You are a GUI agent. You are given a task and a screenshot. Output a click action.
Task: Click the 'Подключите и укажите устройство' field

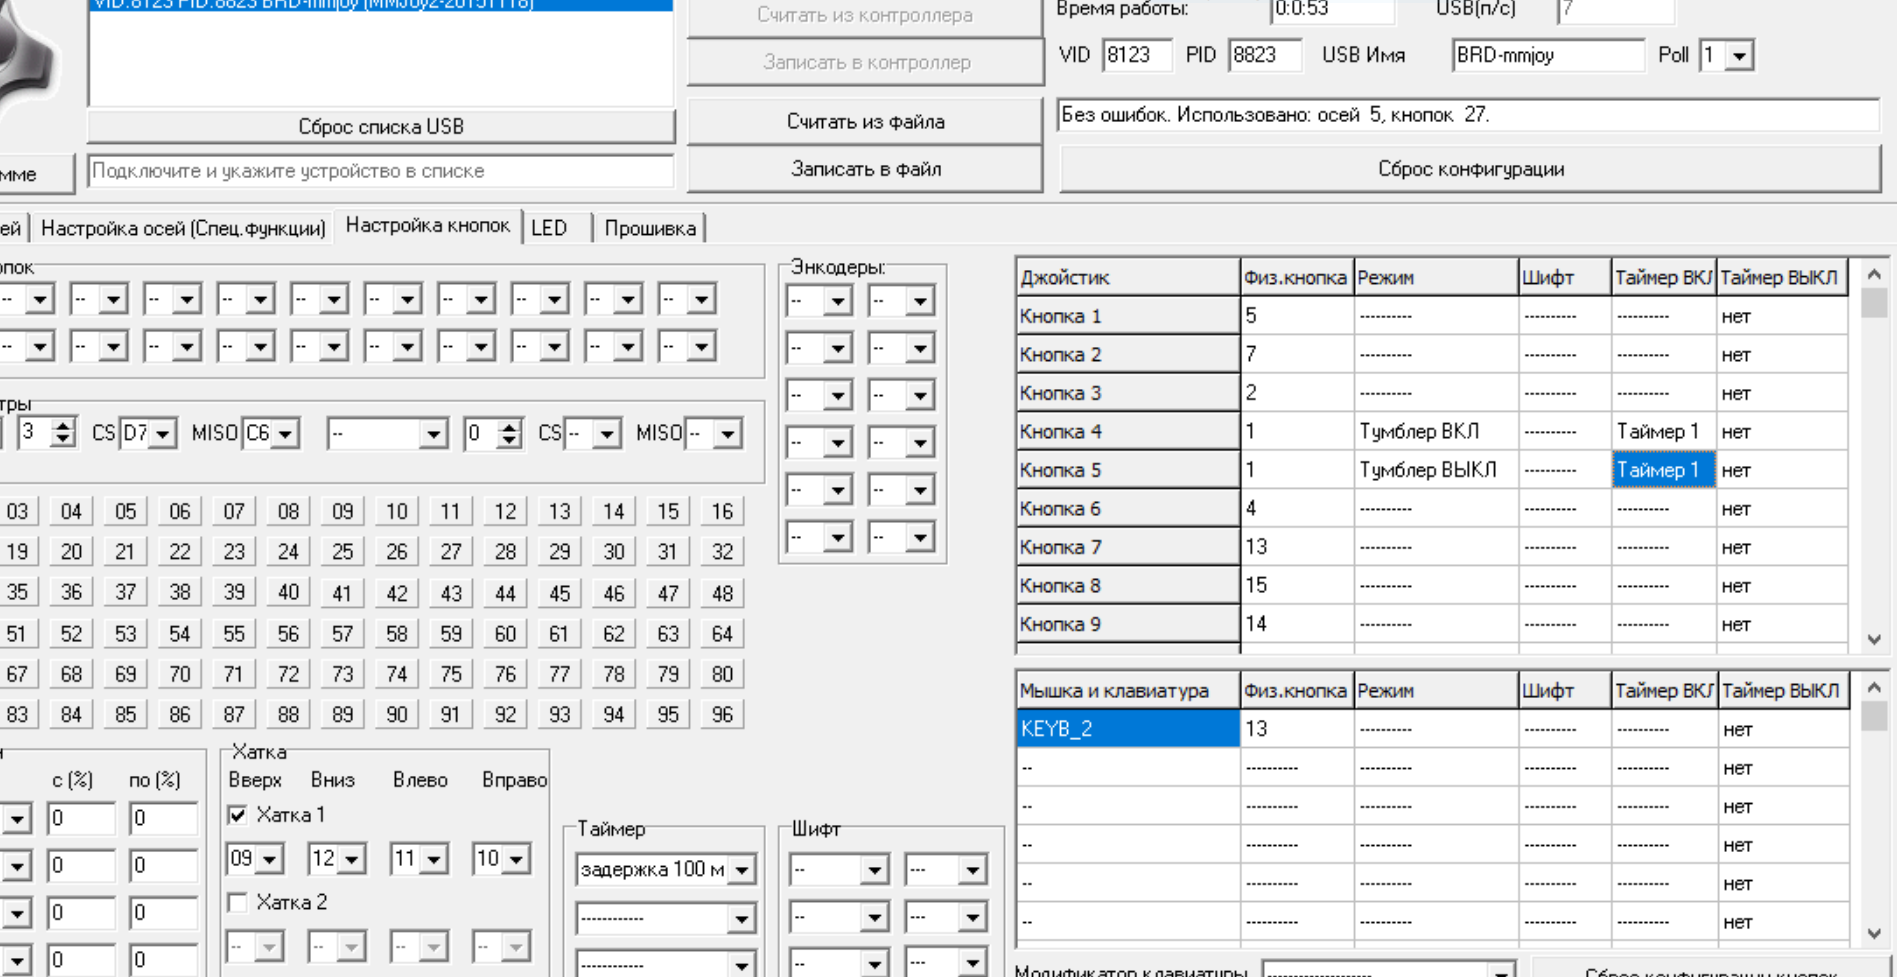click(381, 171)
